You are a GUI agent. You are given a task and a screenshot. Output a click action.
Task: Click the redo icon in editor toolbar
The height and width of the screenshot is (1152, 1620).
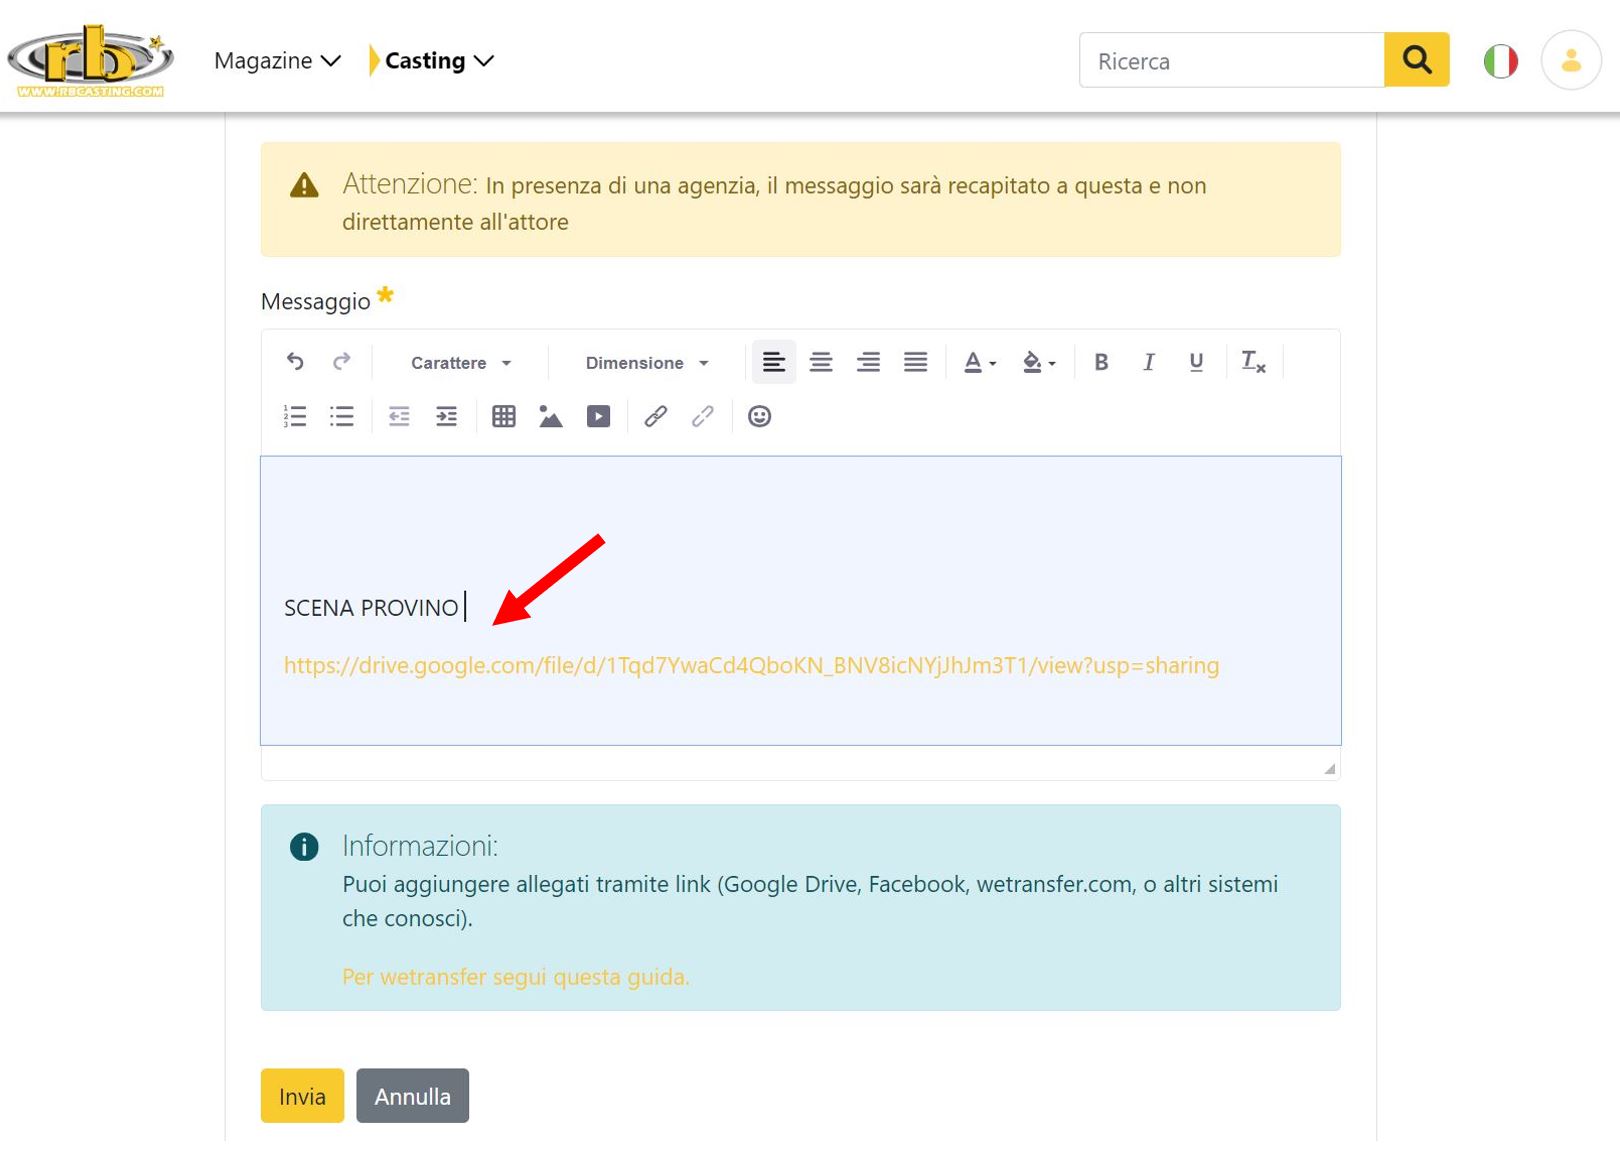[x=342, y=362]
